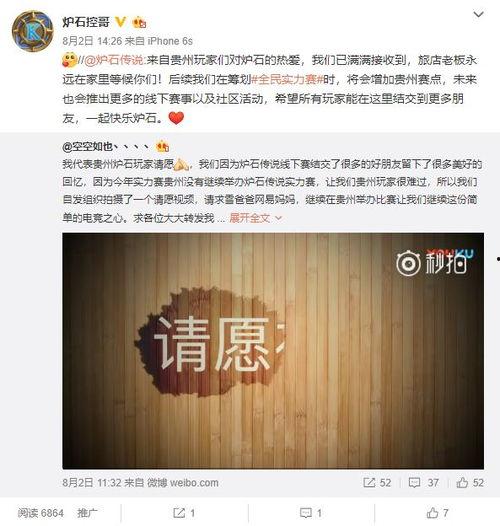The height and width of the screenshot is (526, 500).
Task: Click badge icon next to @空空如也
Action: (x=162, y=146)
